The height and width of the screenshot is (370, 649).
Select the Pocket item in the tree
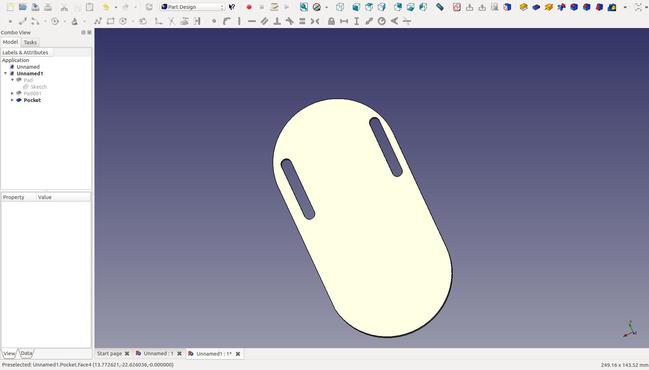pyautogui.click(x=32, y=100)
